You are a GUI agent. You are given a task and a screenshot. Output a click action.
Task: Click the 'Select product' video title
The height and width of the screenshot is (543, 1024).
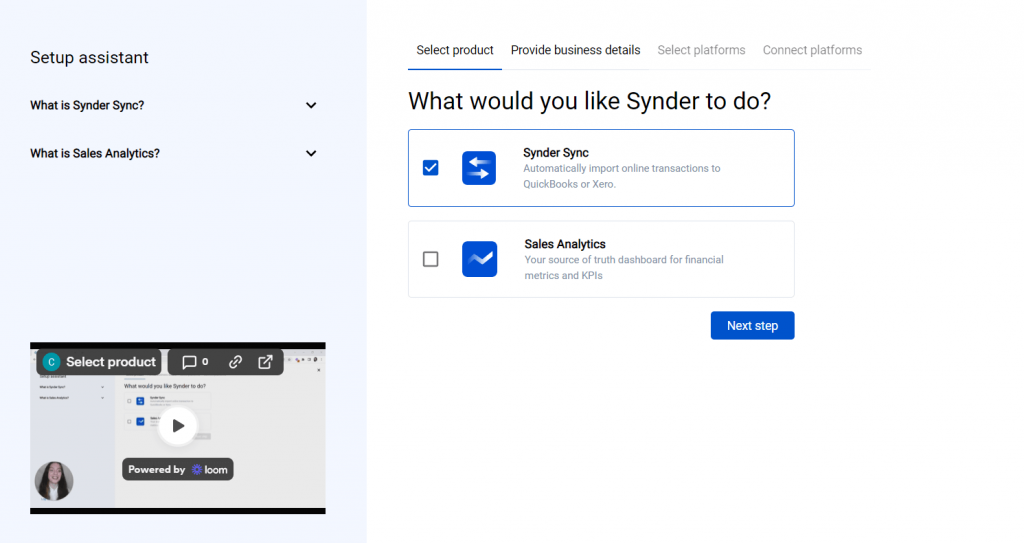110,362
